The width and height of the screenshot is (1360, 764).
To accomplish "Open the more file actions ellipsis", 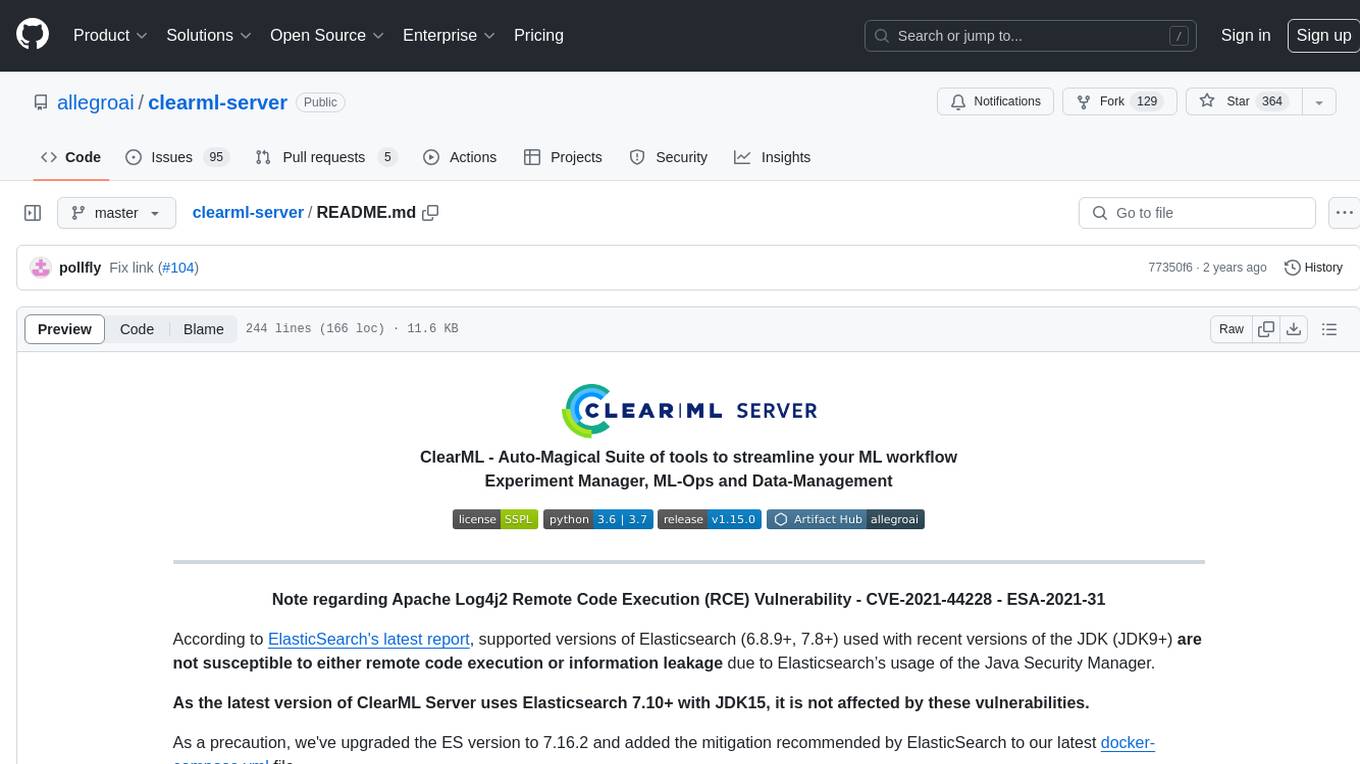I will tap(1344, 213).
